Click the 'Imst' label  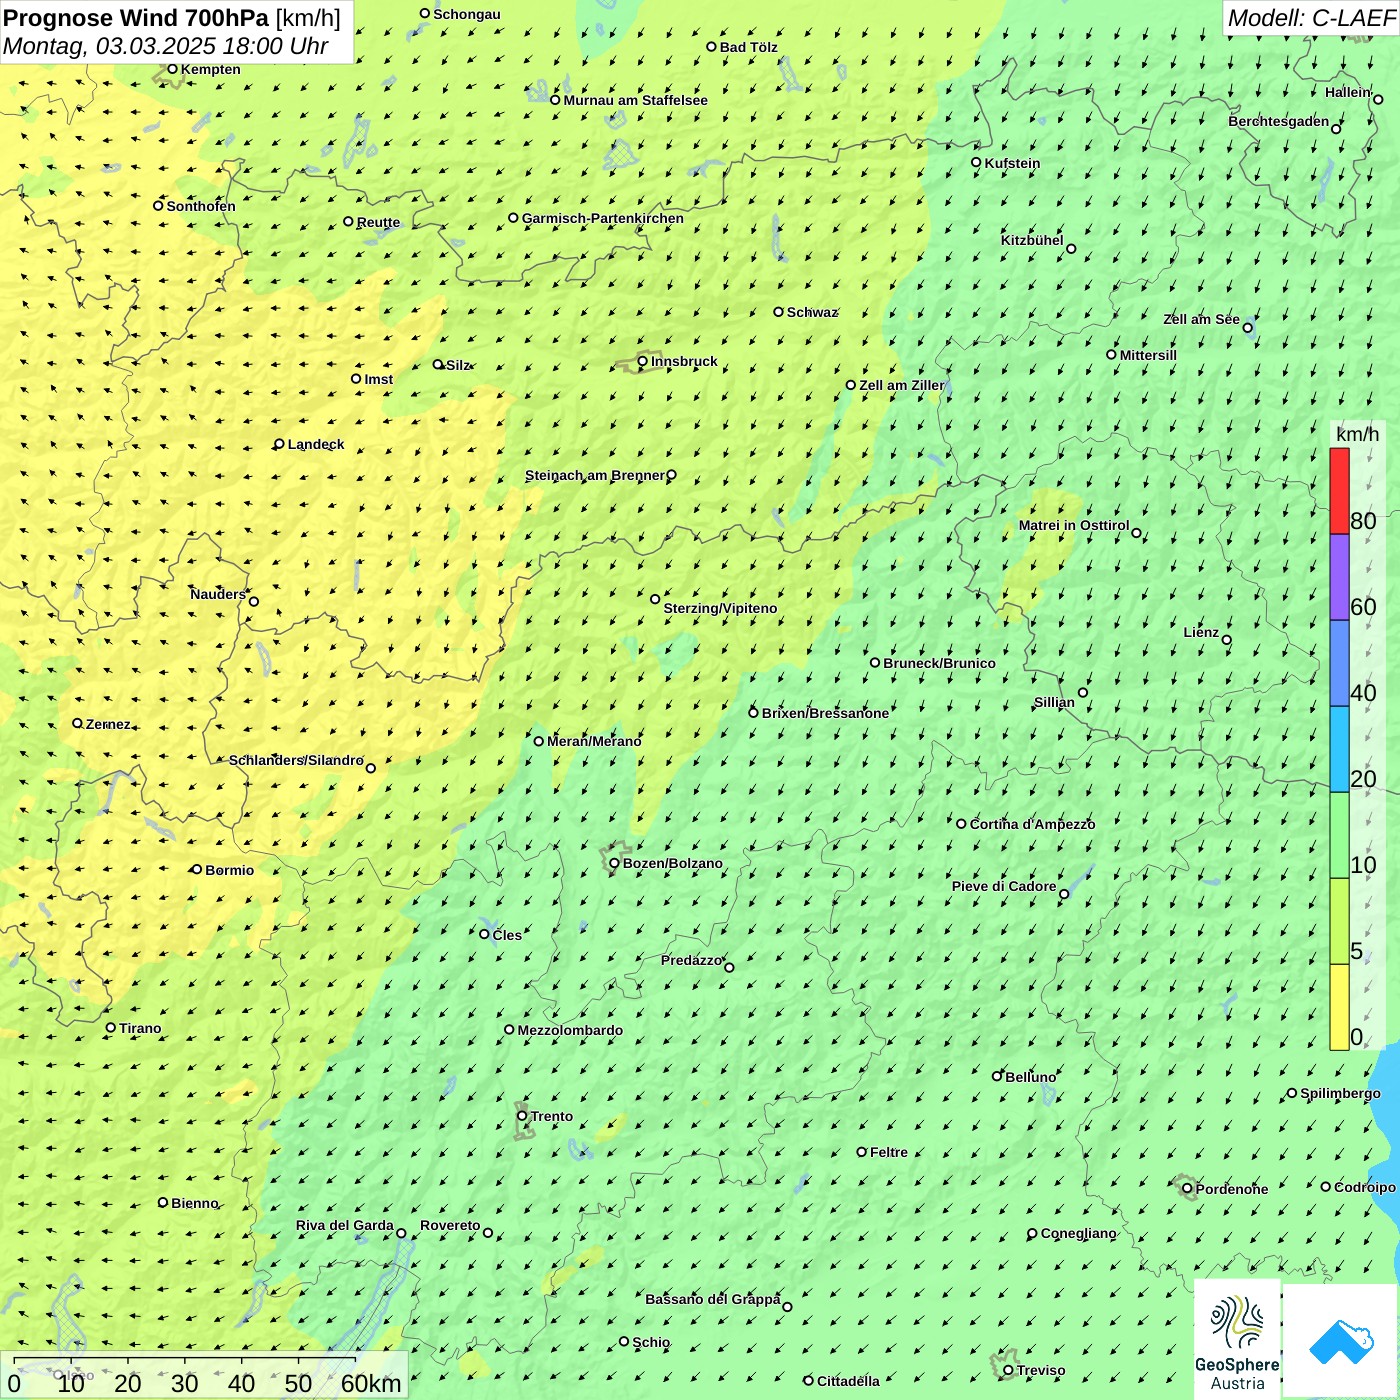pos(379,379)
